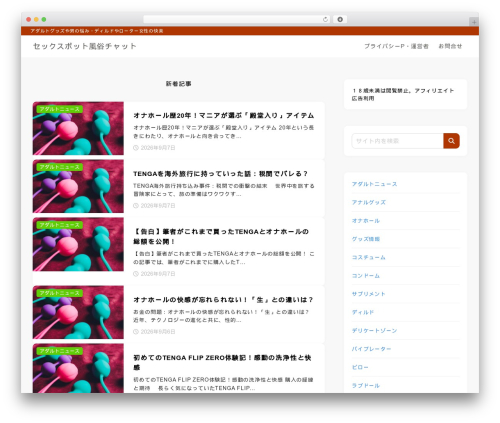Select the fourth sidebar category グッズ情報
This screenshot has width=500, height=423.
coord(366,239)
